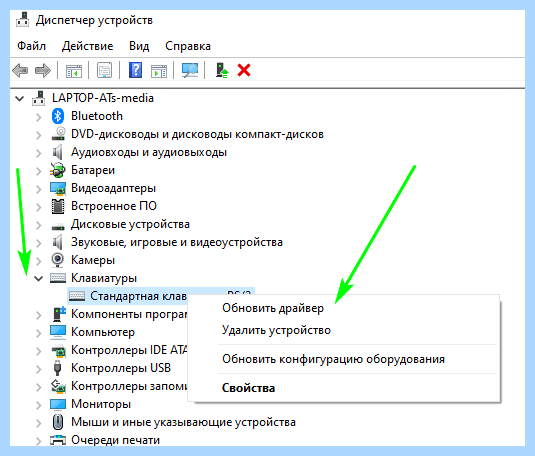Select Звуковые, игровые и видеоустройства label
The image size is (535, 456).
click(177, 242)
